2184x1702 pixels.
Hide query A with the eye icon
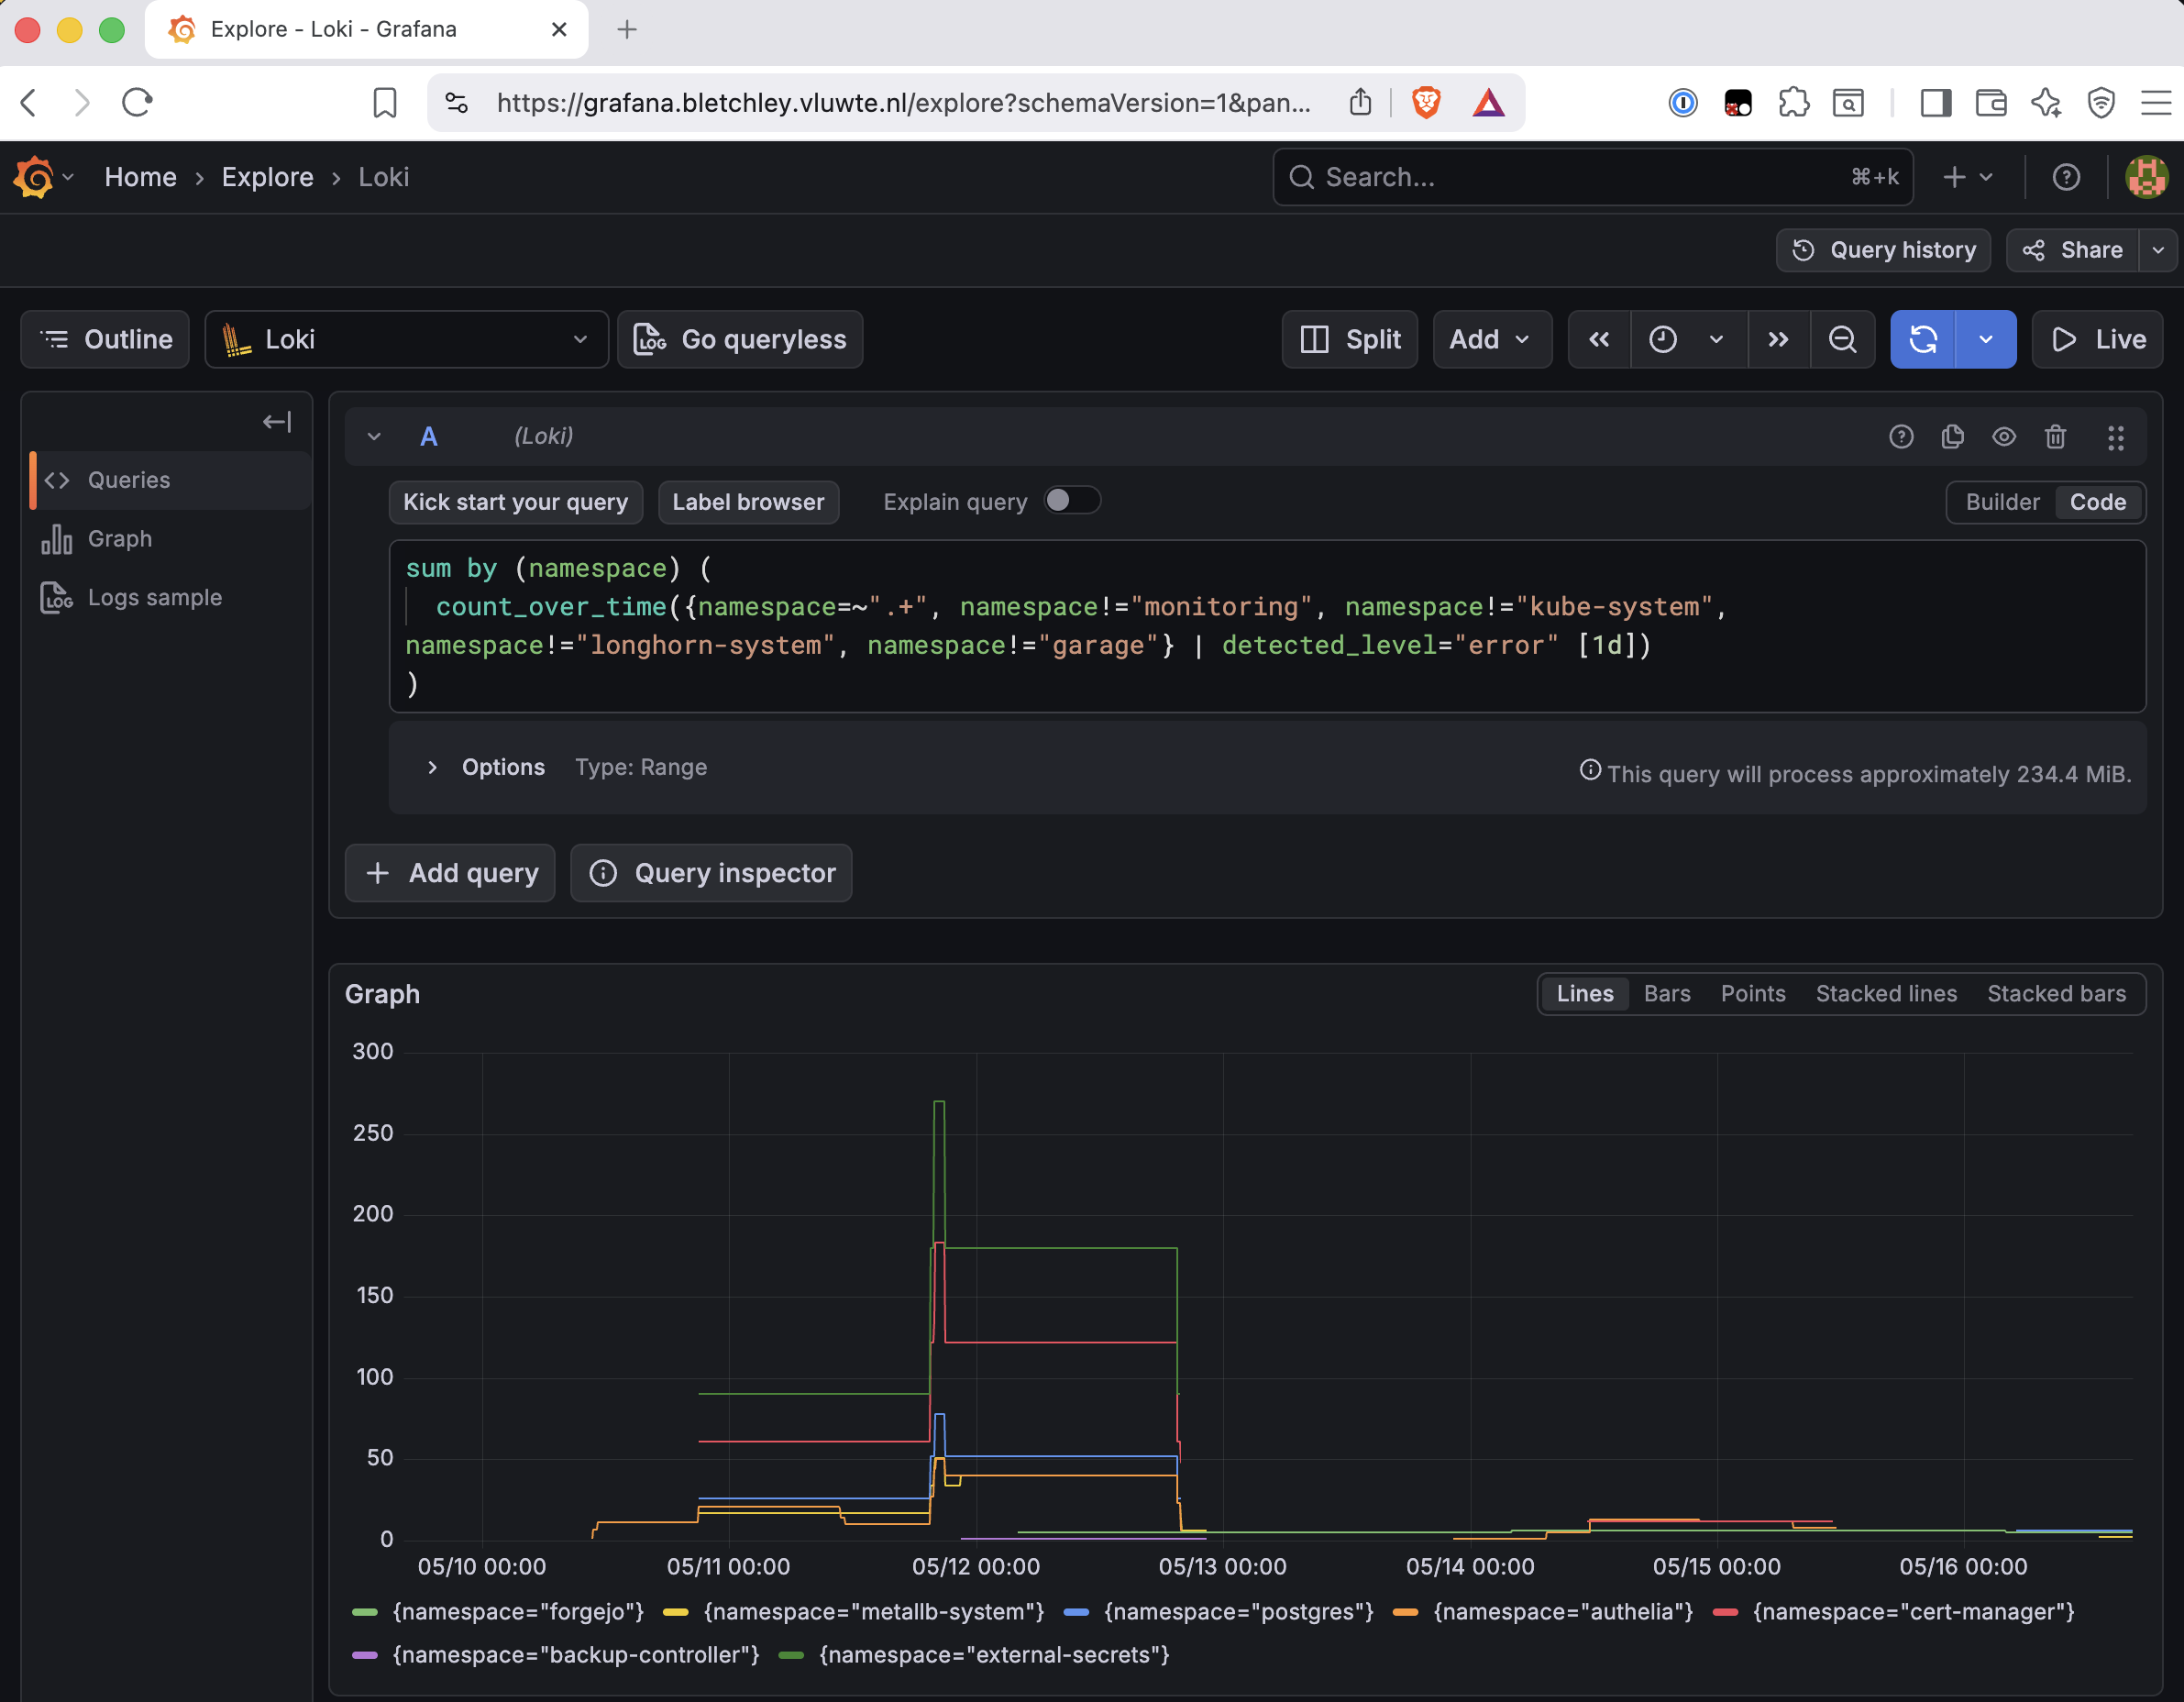(x=2003, y=437)
